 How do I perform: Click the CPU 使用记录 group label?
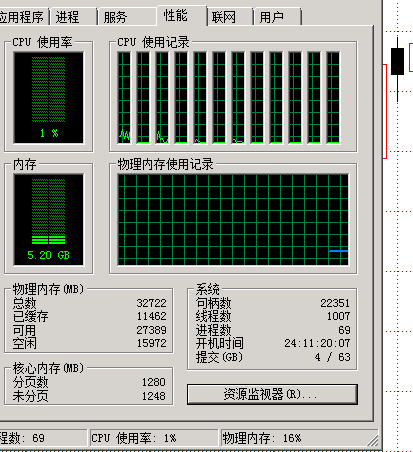153,42
